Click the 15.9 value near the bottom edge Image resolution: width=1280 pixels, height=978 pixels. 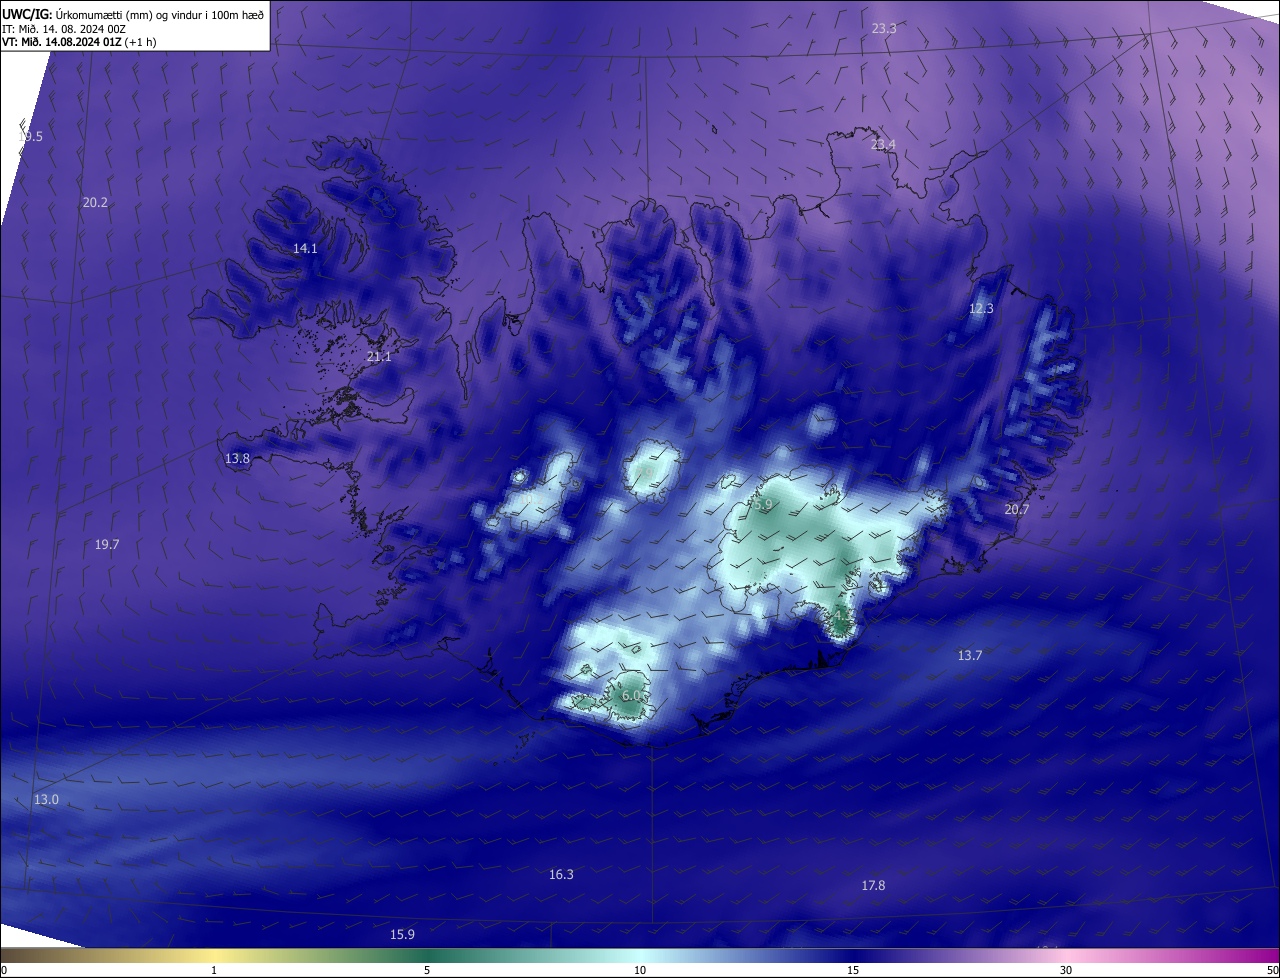click(x=402, y=935)
